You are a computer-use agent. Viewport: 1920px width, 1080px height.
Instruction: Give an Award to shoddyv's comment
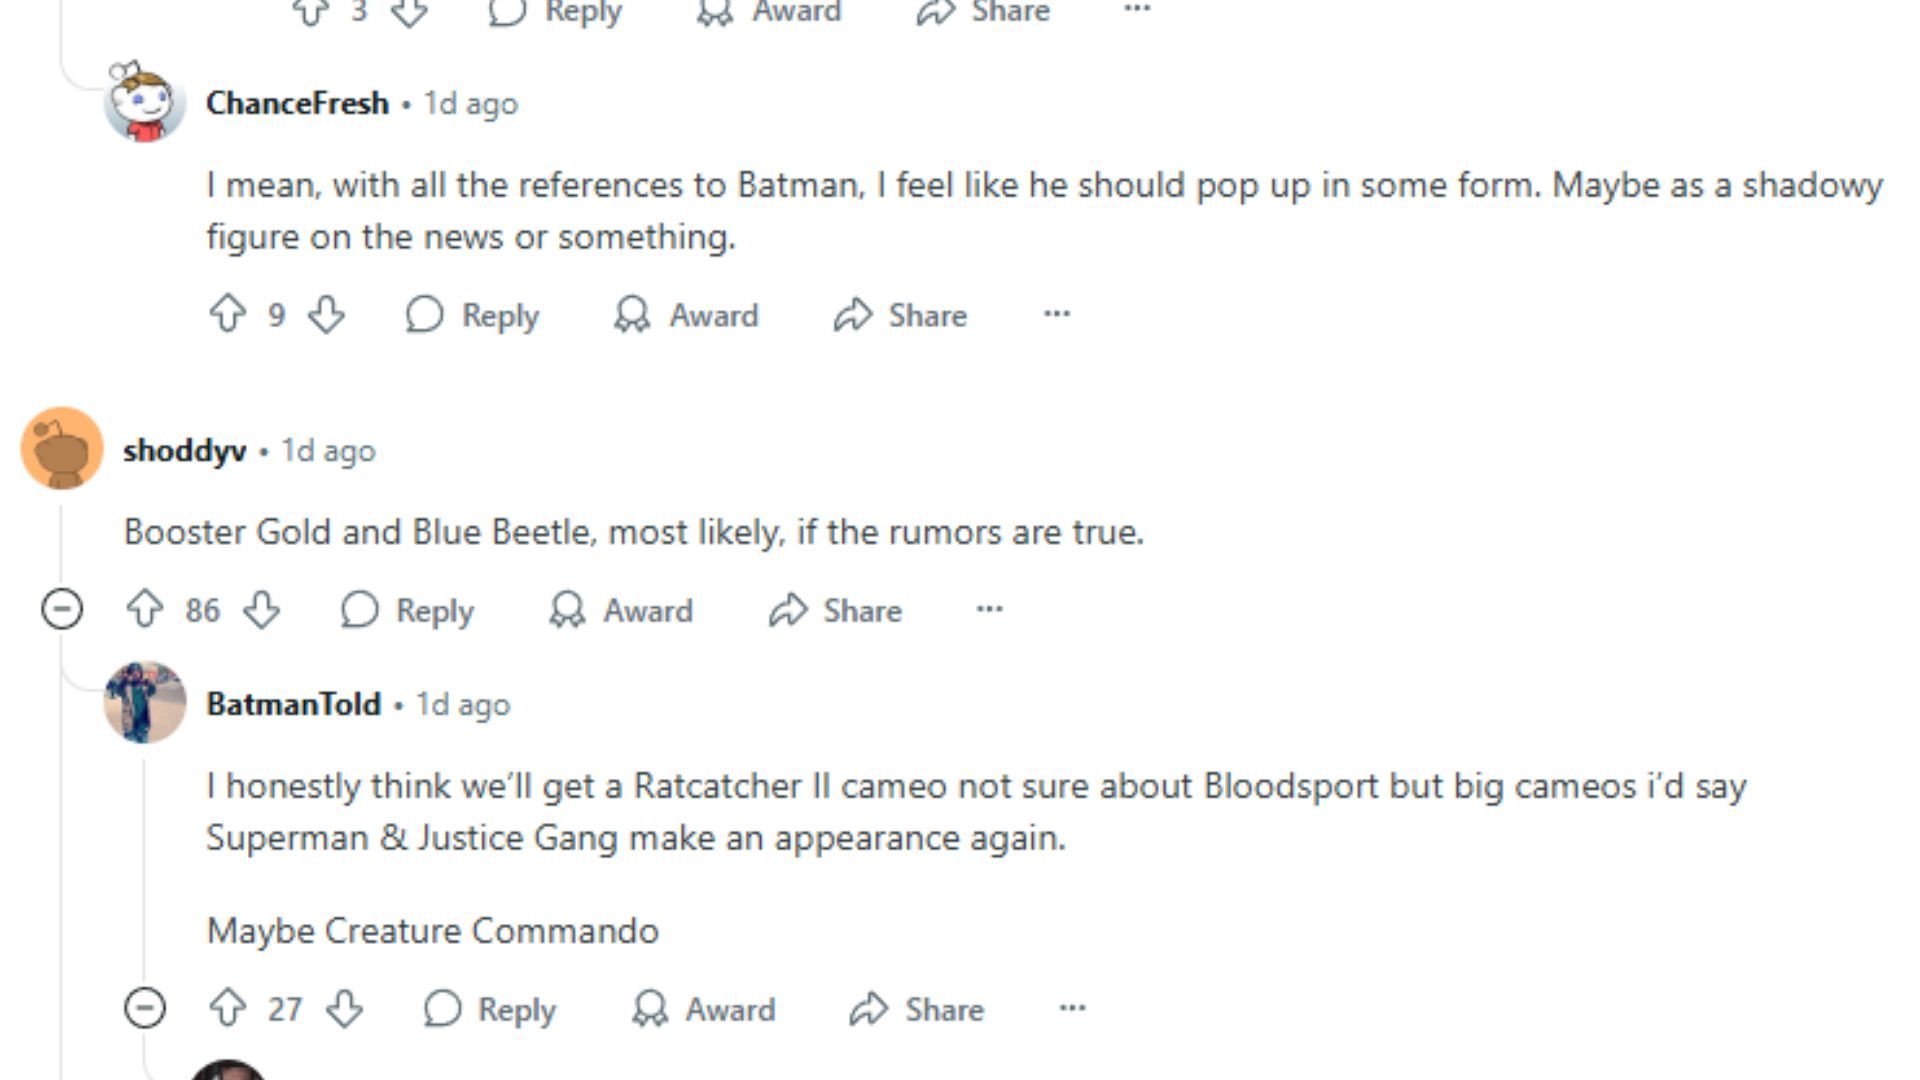click(x=621, y=610)
